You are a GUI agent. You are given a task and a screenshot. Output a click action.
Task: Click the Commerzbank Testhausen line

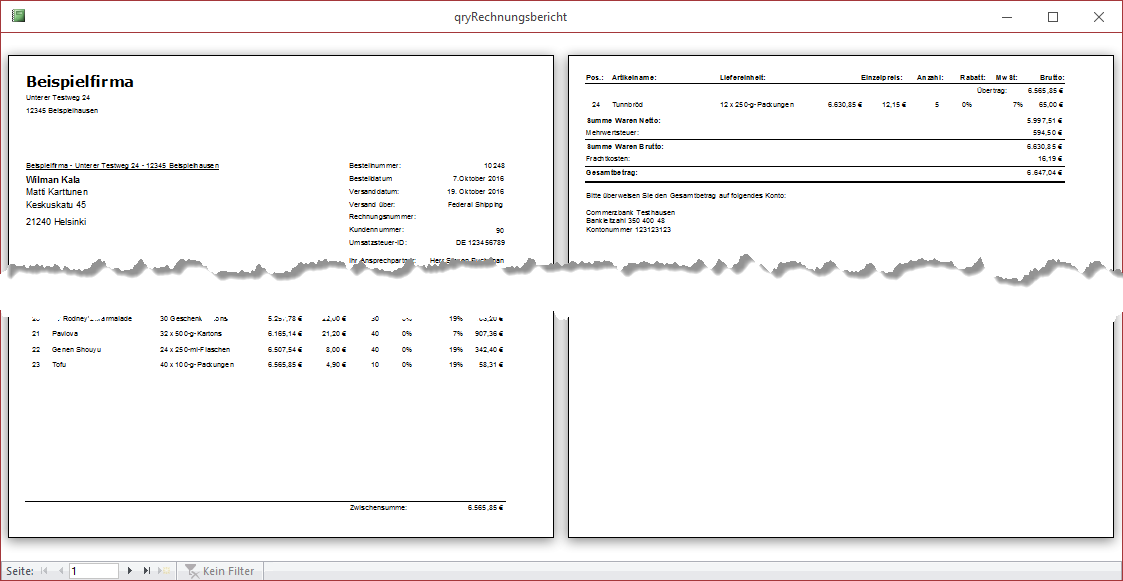630,213
